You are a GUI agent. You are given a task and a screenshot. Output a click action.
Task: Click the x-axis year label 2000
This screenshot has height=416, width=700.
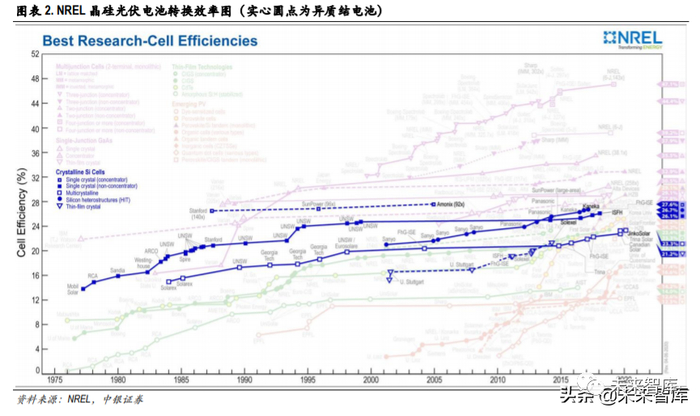[x=371, y=380]
